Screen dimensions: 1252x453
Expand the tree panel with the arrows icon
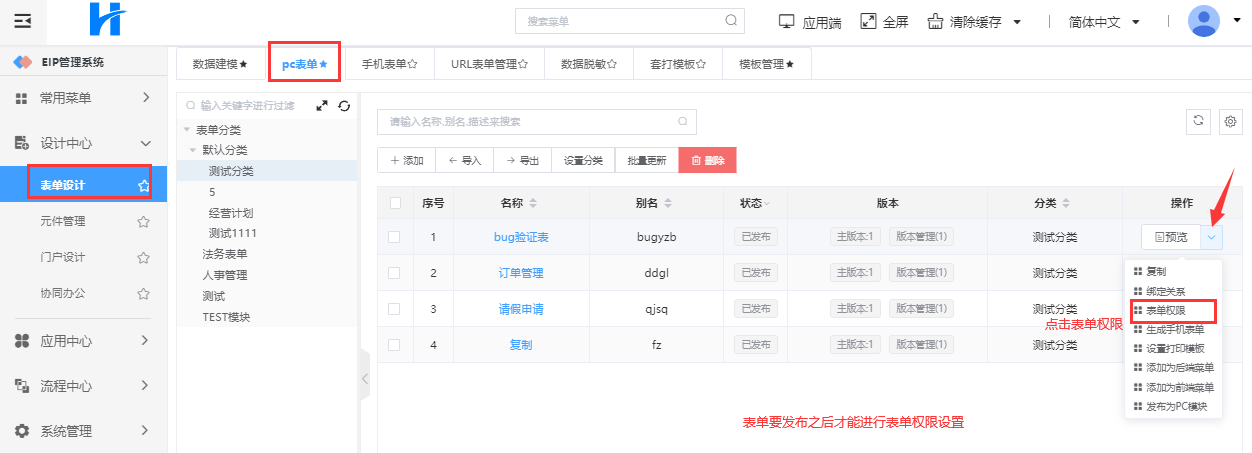pyautogui.click(x=322, y=105)
